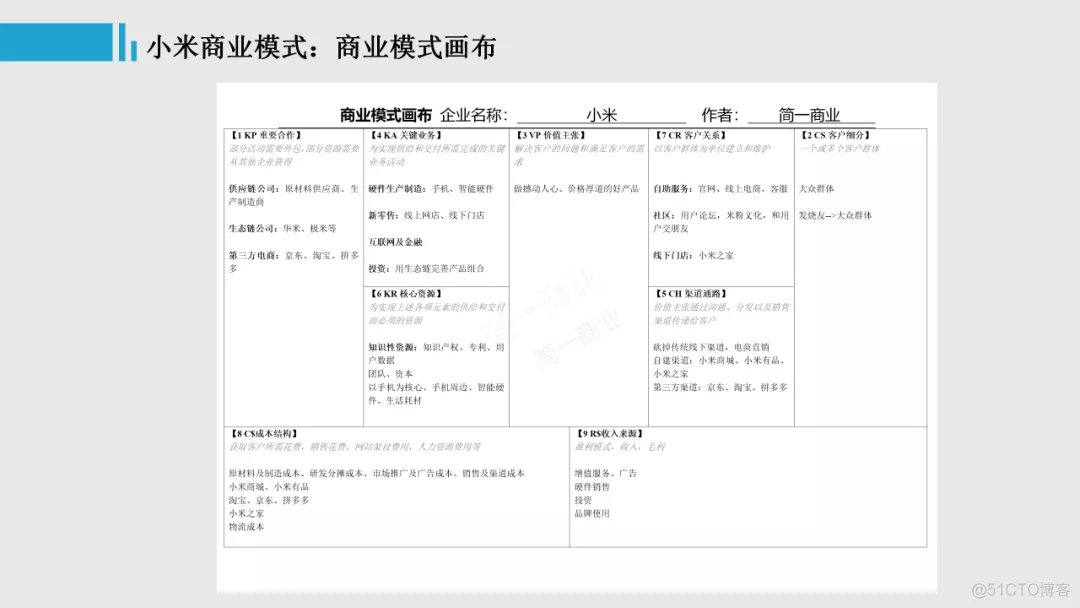Click the 互联网及金融 line
The height and width of the screenshot is (608, 1080).
(x=395, y=242)
